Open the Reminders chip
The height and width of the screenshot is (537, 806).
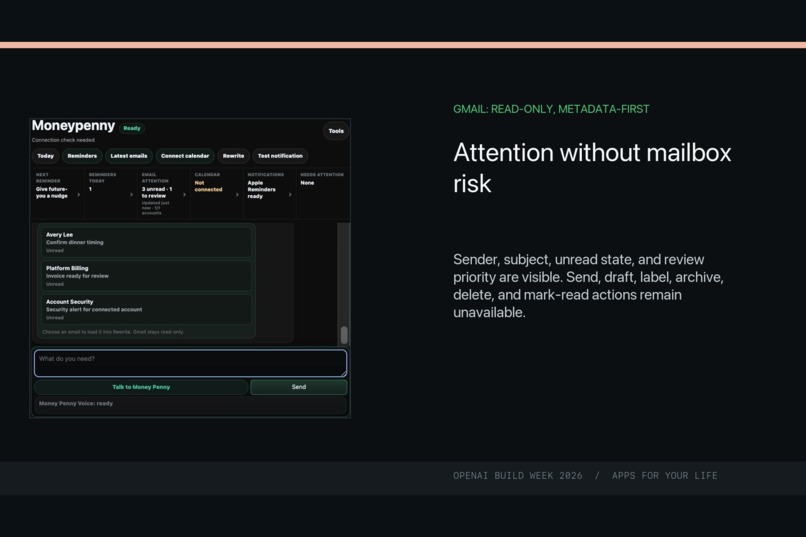pos(82,156)
